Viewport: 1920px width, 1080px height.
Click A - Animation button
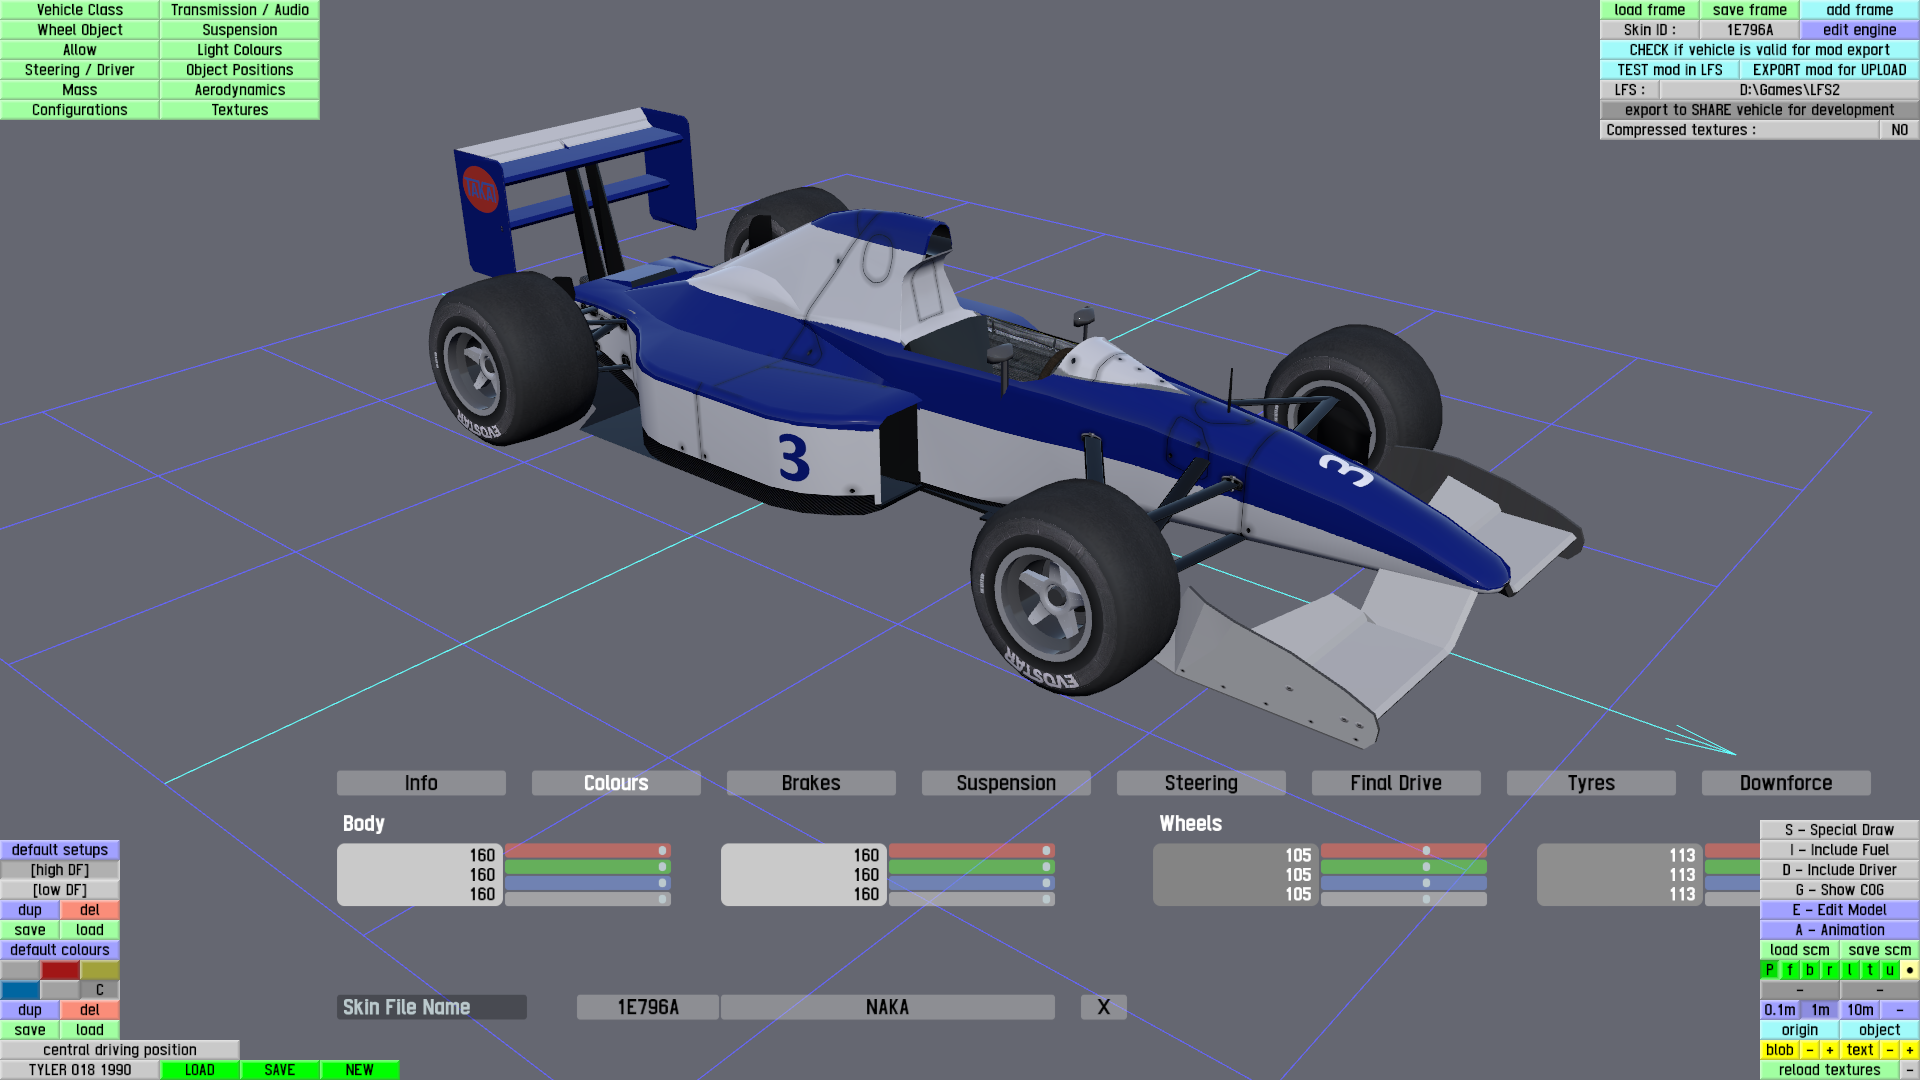point(1840,930)
